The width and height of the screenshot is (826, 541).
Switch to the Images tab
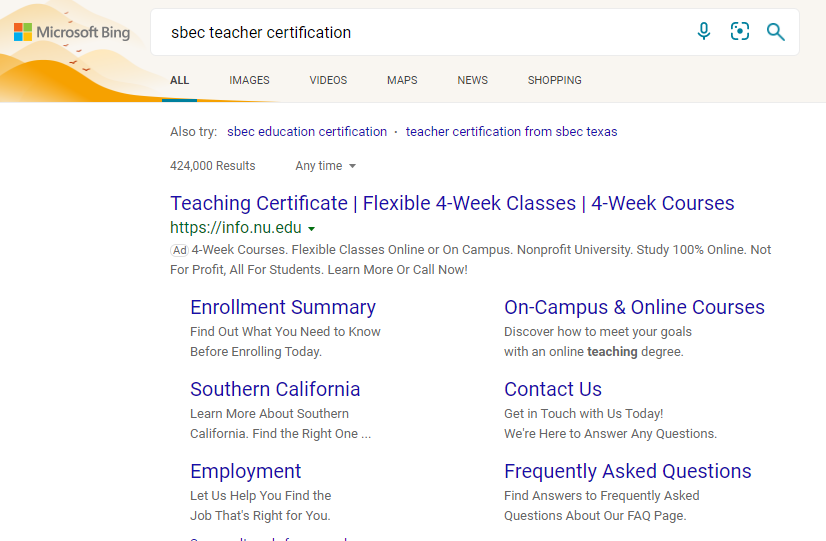pos(249,80)
